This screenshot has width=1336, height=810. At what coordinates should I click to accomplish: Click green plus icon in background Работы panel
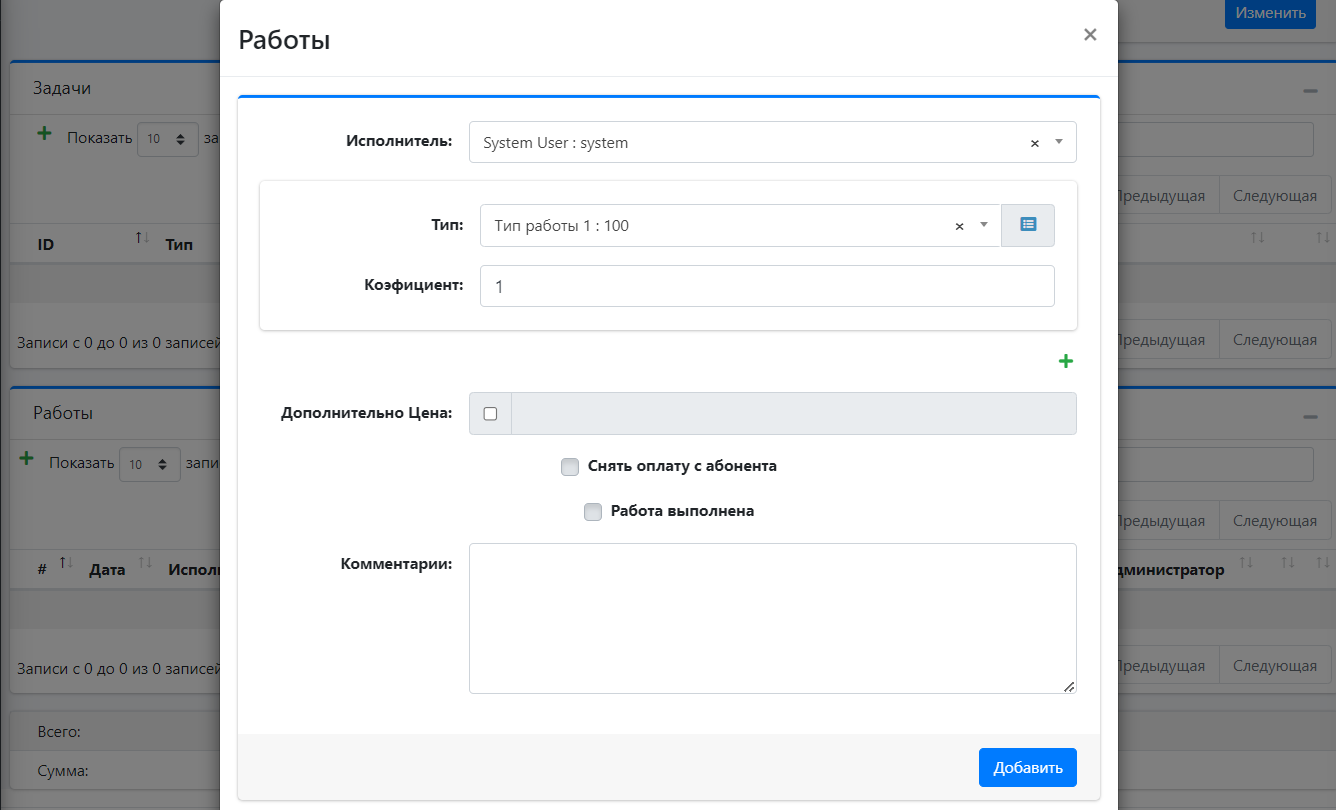27,460
